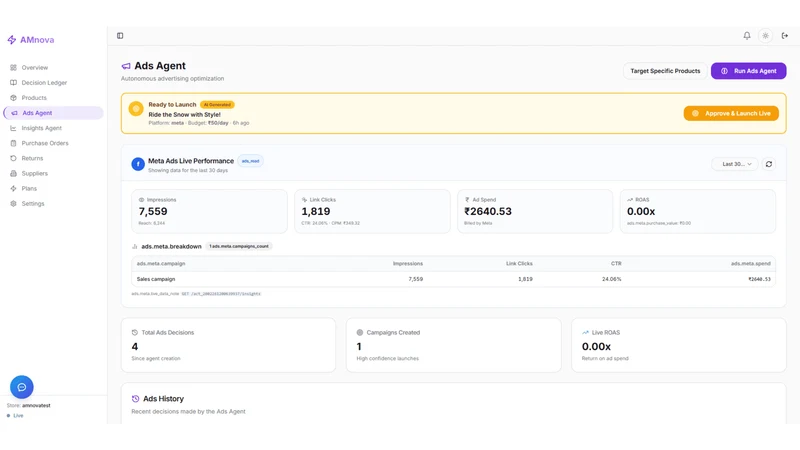The image size is (800, 450).
Task: Click the Meta Facebook logo icon
Action: point(138,164)
